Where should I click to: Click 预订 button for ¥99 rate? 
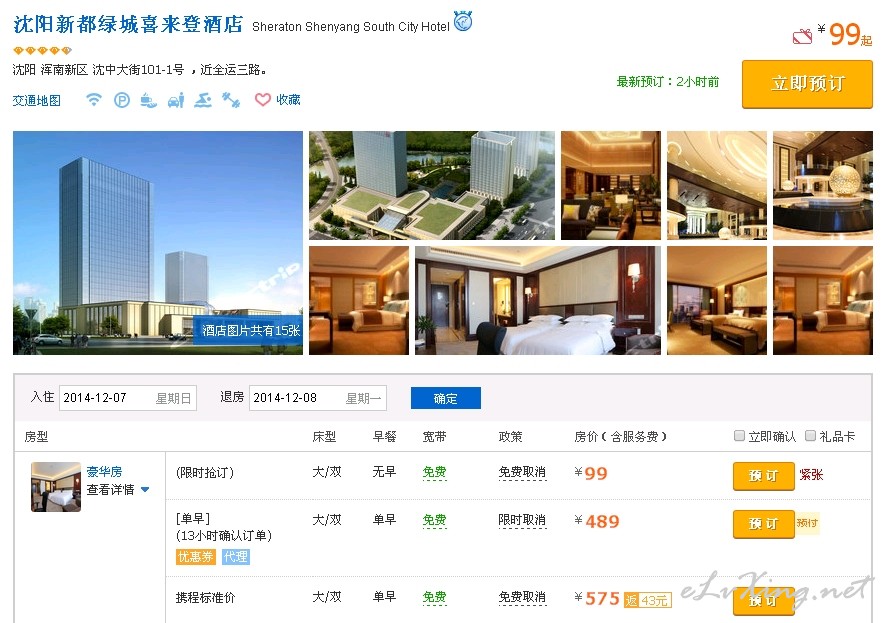click(x=764, y=476)
